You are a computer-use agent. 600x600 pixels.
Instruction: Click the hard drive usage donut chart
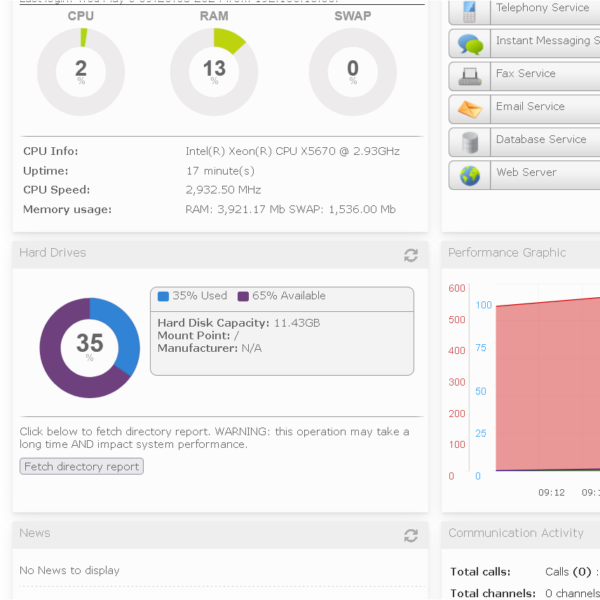point(89,347)
